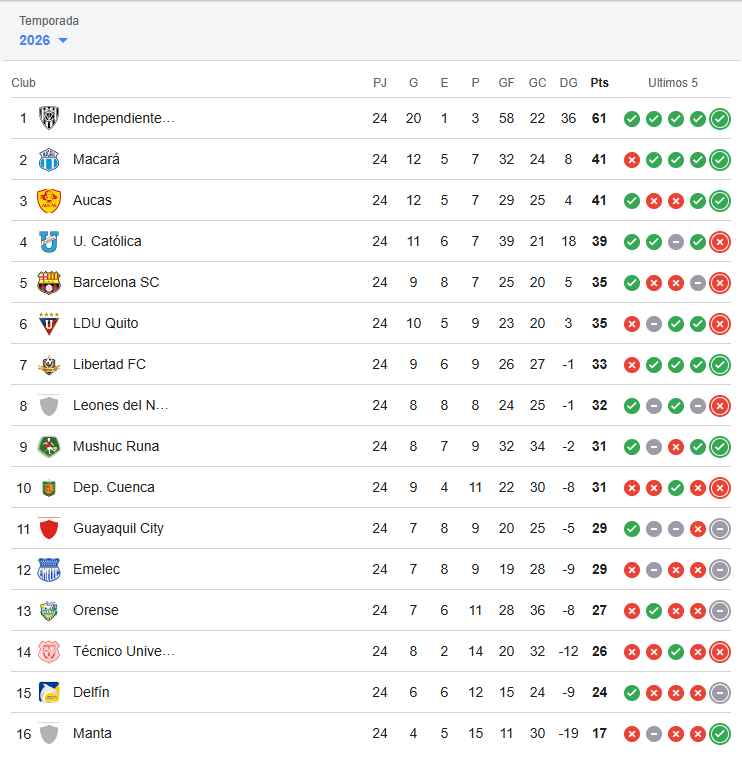Click the Mushuc Runa green crest

(x=49, y=446)
